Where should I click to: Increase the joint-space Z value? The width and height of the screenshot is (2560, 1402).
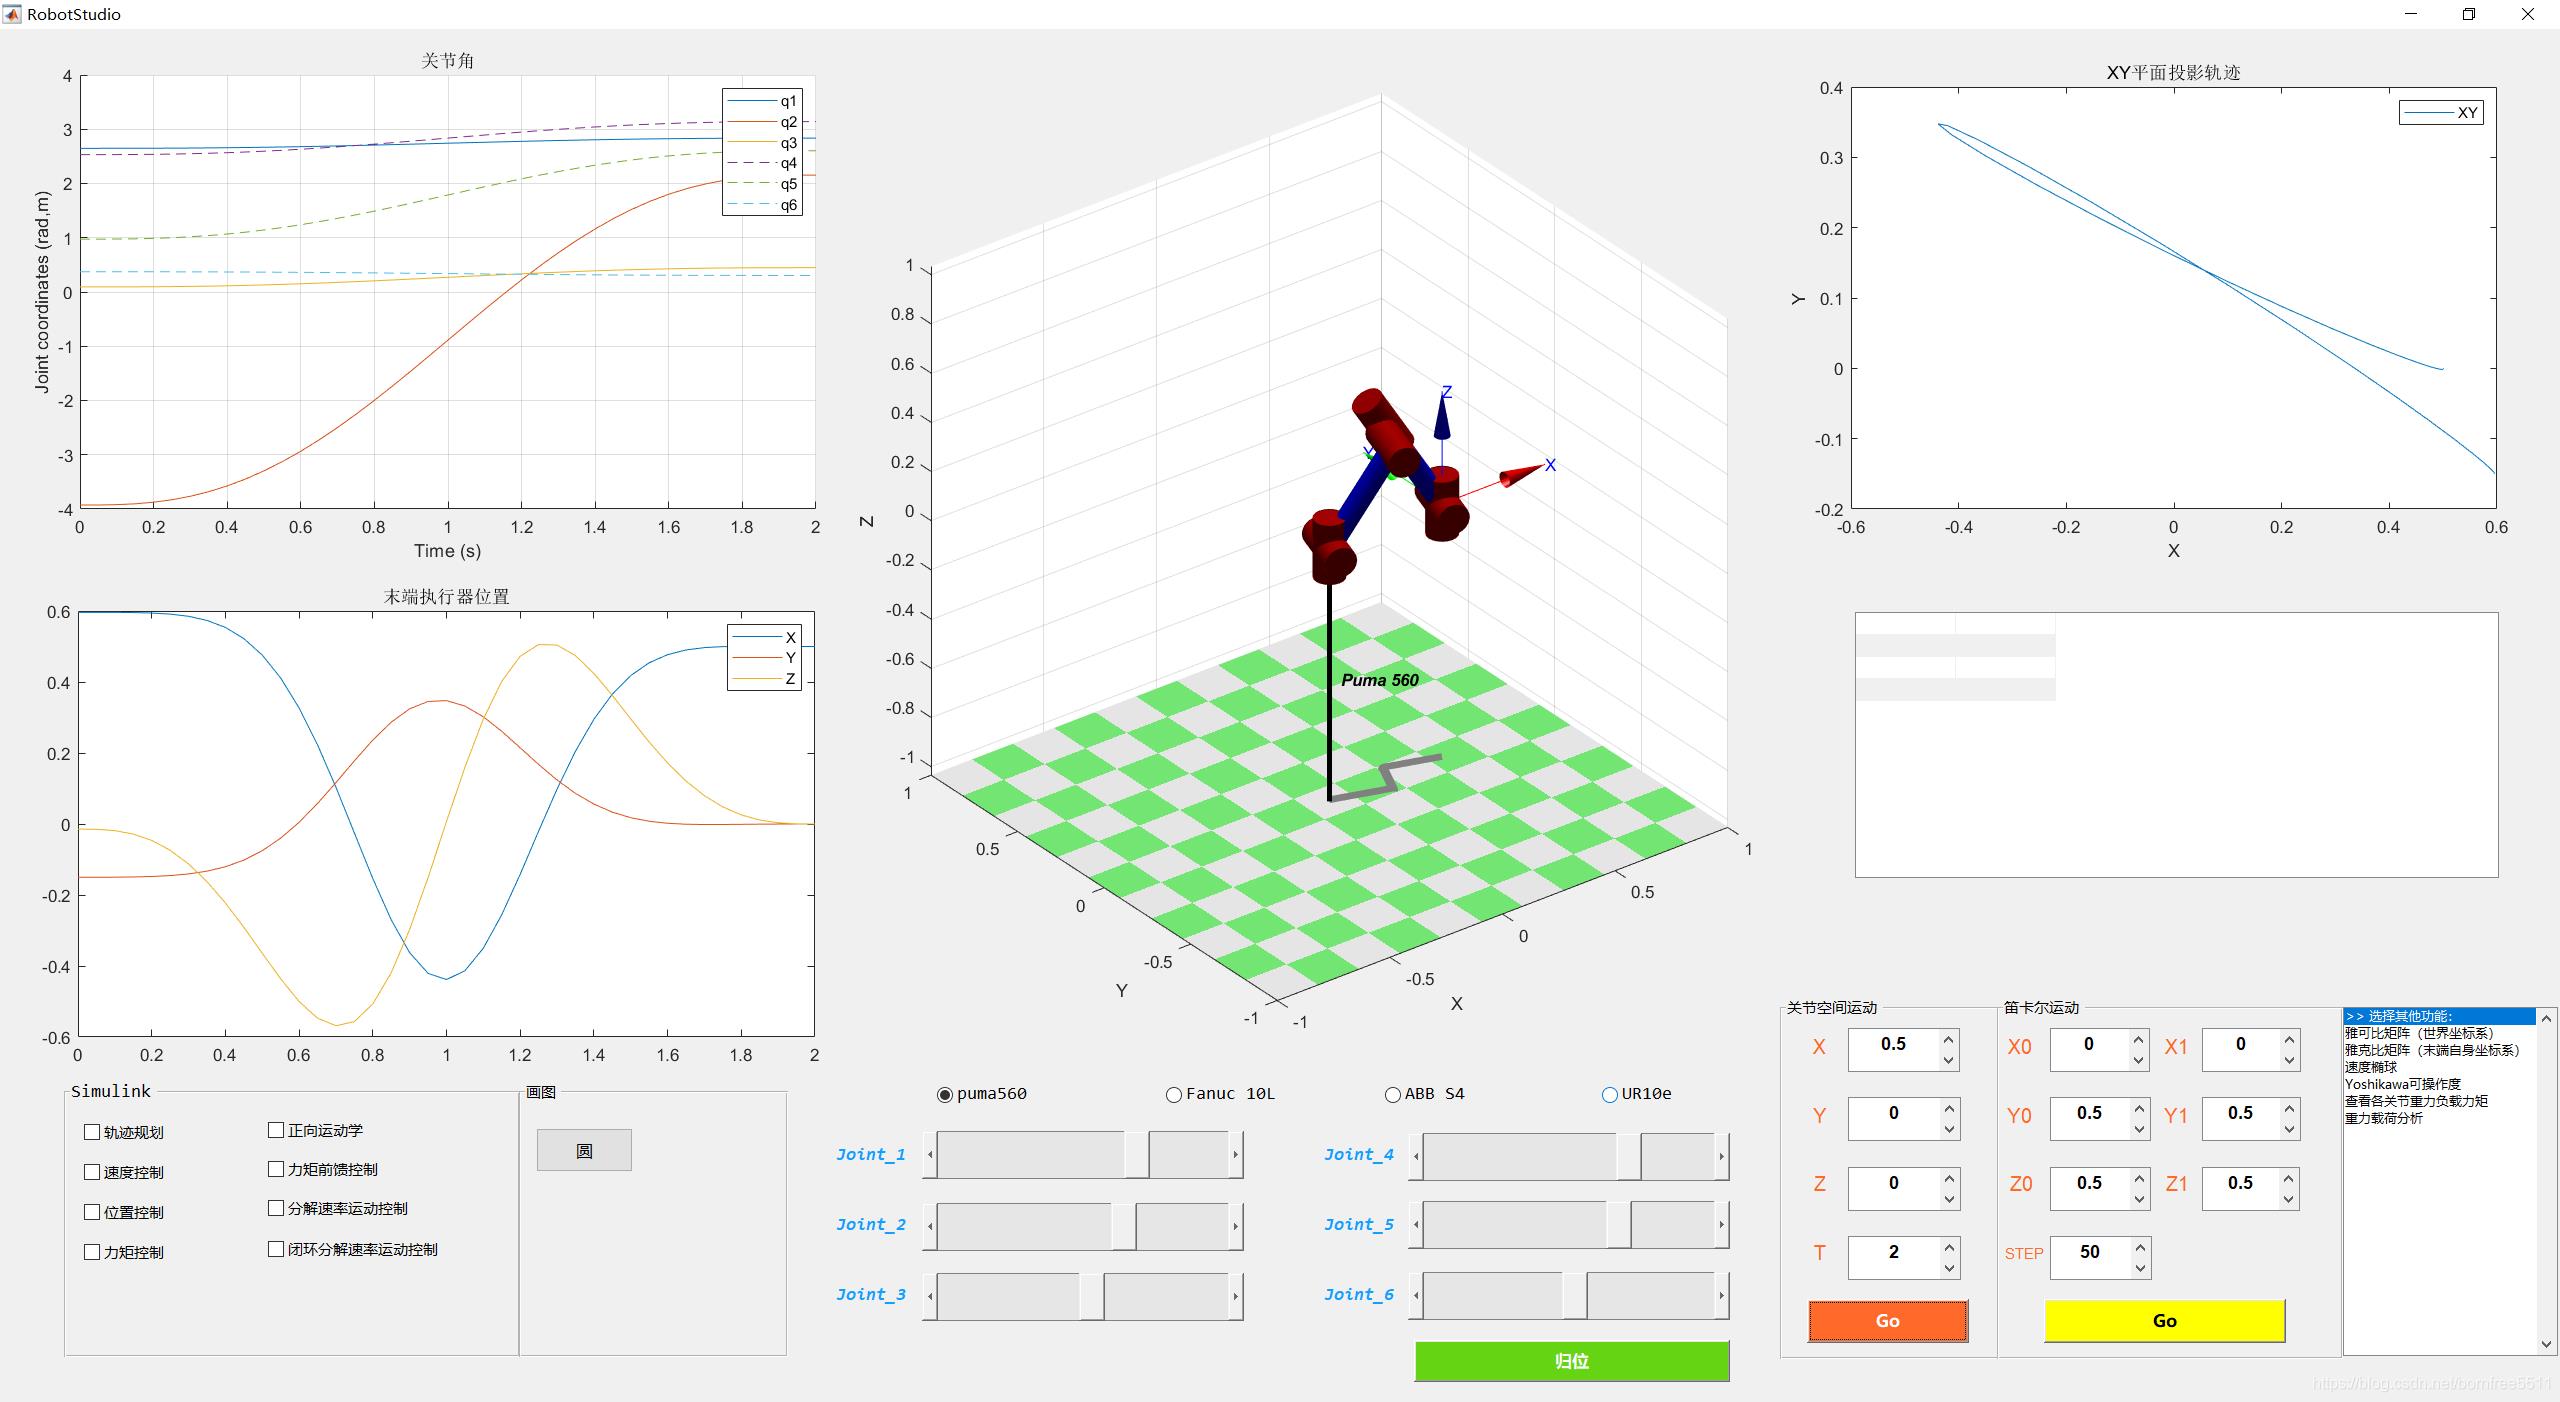[1948, 1178]
